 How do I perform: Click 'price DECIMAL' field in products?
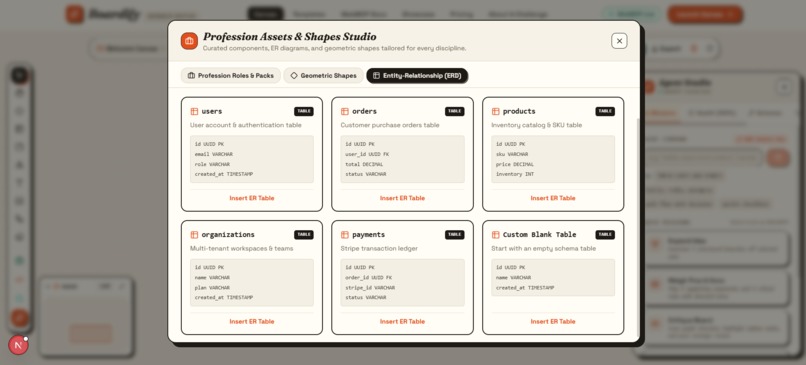point(515,165)
